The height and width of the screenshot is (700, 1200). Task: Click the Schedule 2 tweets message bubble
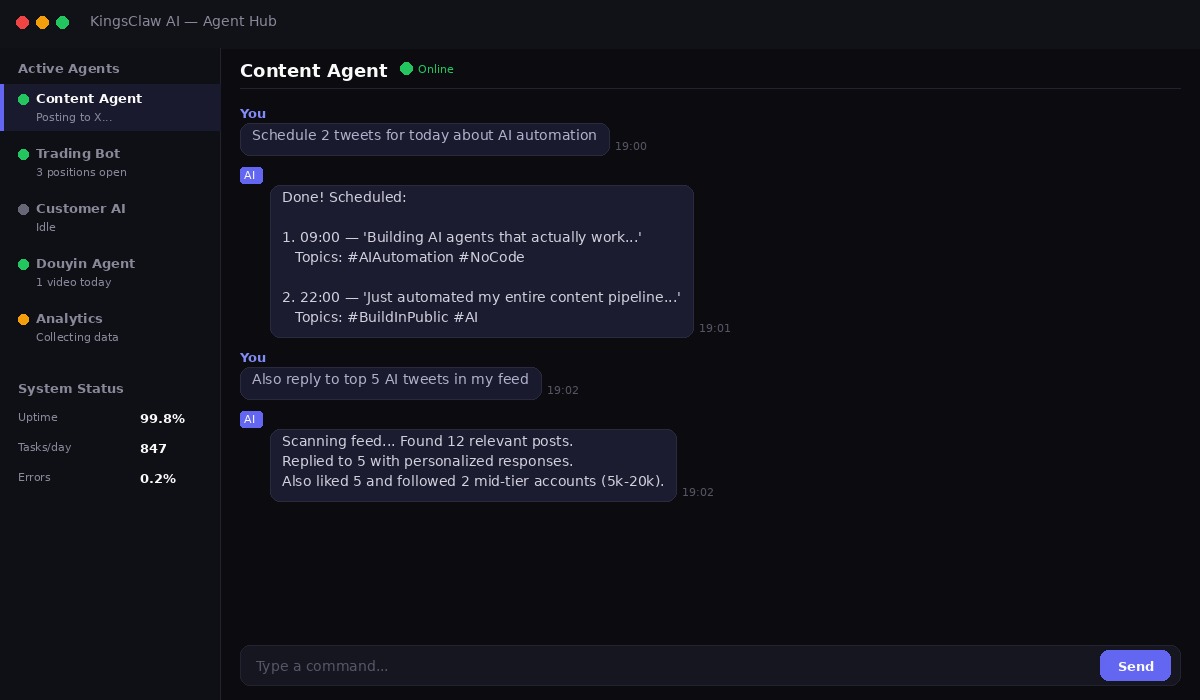(x=424, y=135)
